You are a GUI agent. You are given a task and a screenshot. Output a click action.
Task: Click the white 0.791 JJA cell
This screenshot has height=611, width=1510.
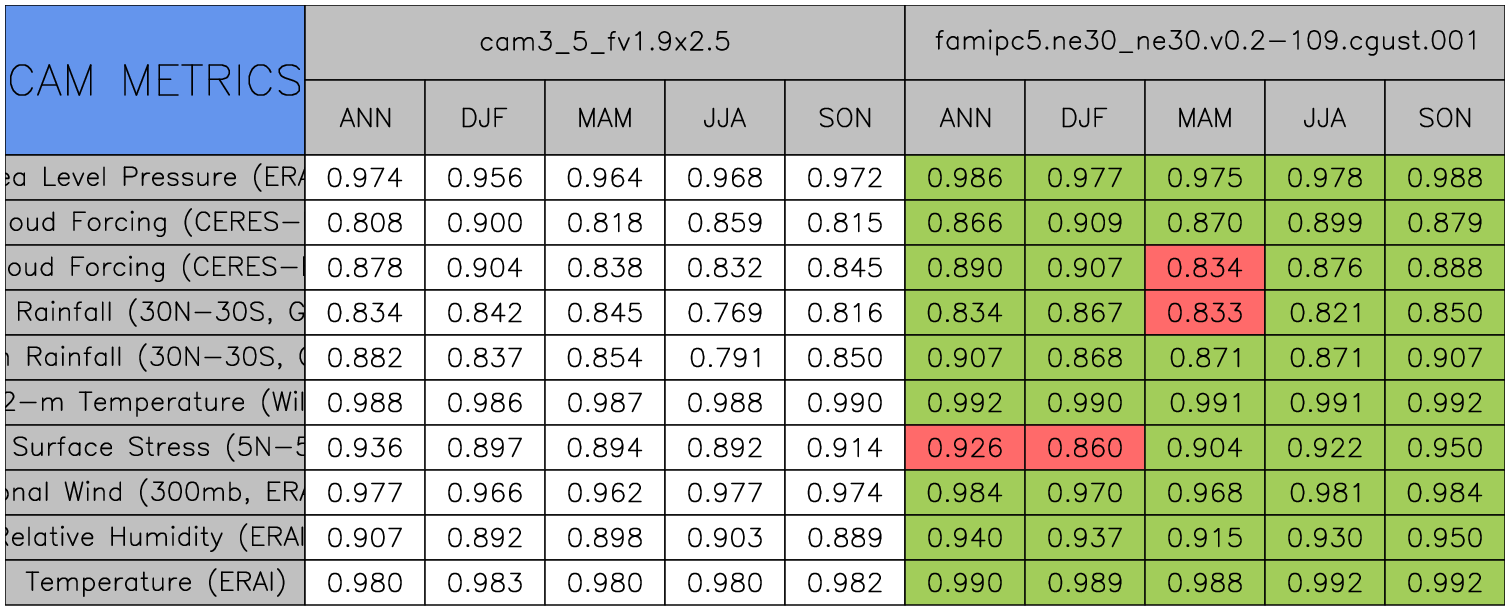725,357
